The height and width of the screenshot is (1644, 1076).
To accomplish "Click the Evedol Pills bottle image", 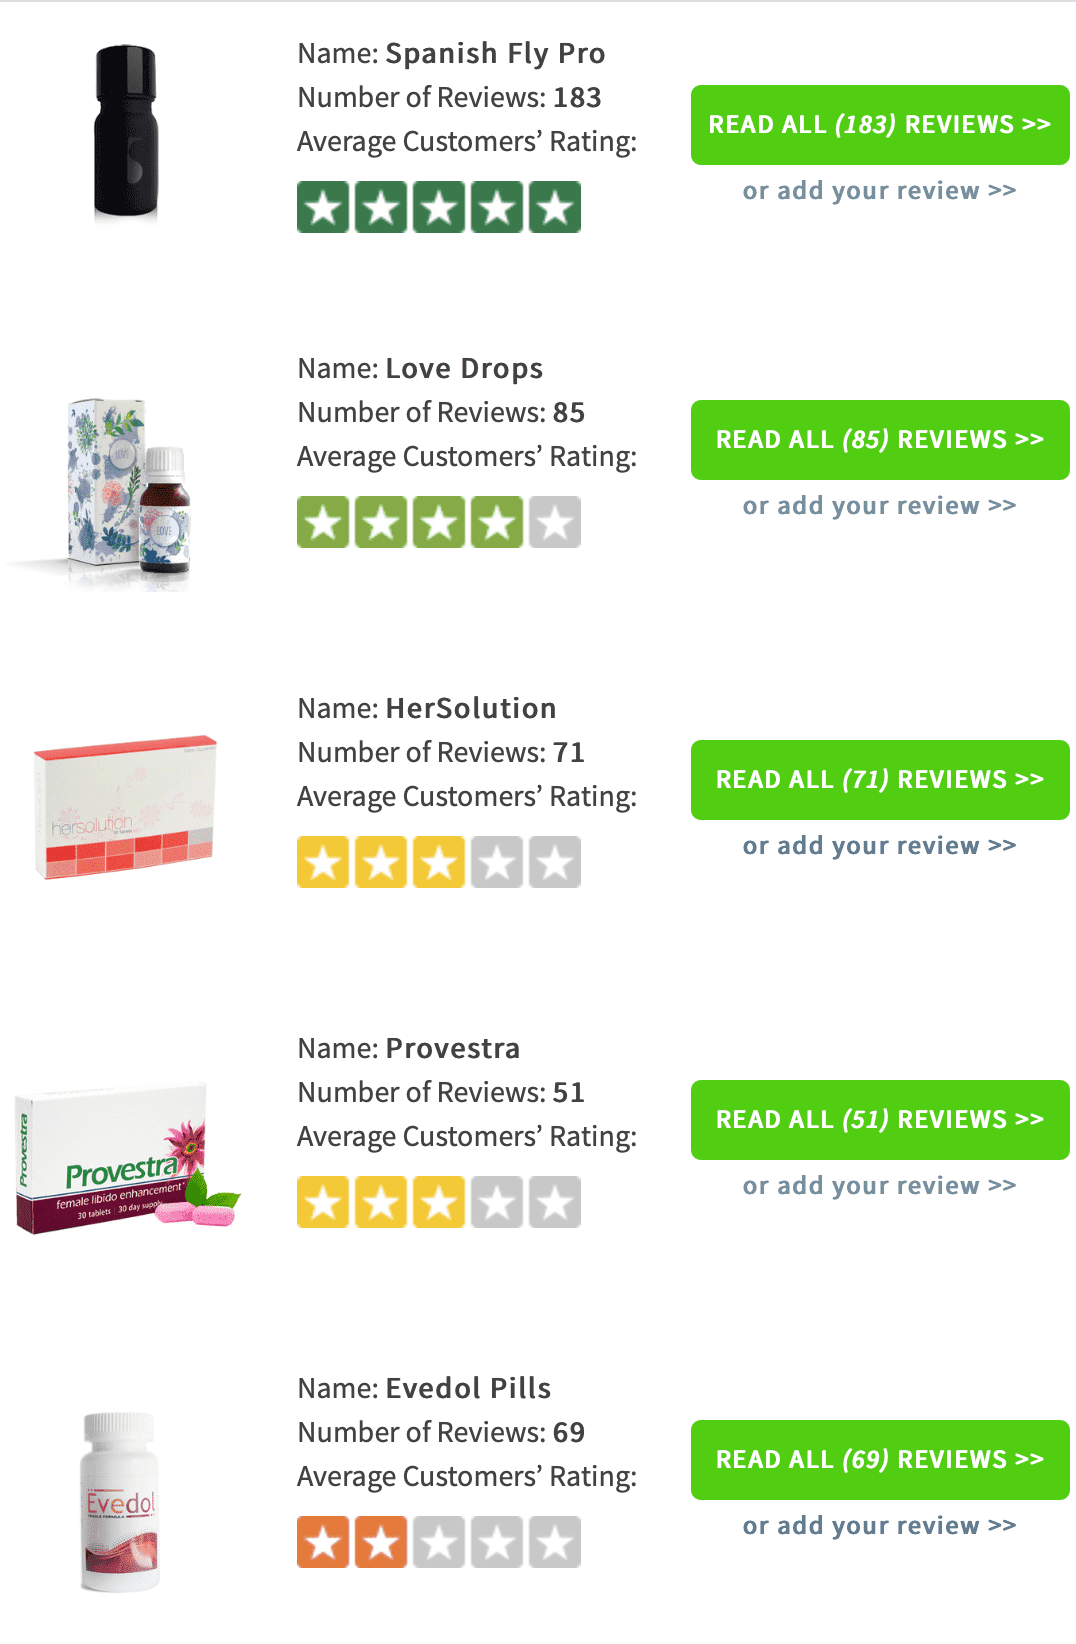I will [x=120, y=1502].
